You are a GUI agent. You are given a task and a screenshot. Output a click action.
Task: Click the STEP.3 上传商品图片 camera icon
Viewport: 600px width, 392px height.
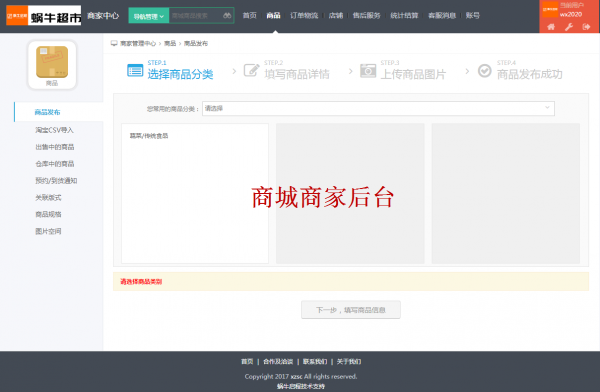click(x=368, y=70)
